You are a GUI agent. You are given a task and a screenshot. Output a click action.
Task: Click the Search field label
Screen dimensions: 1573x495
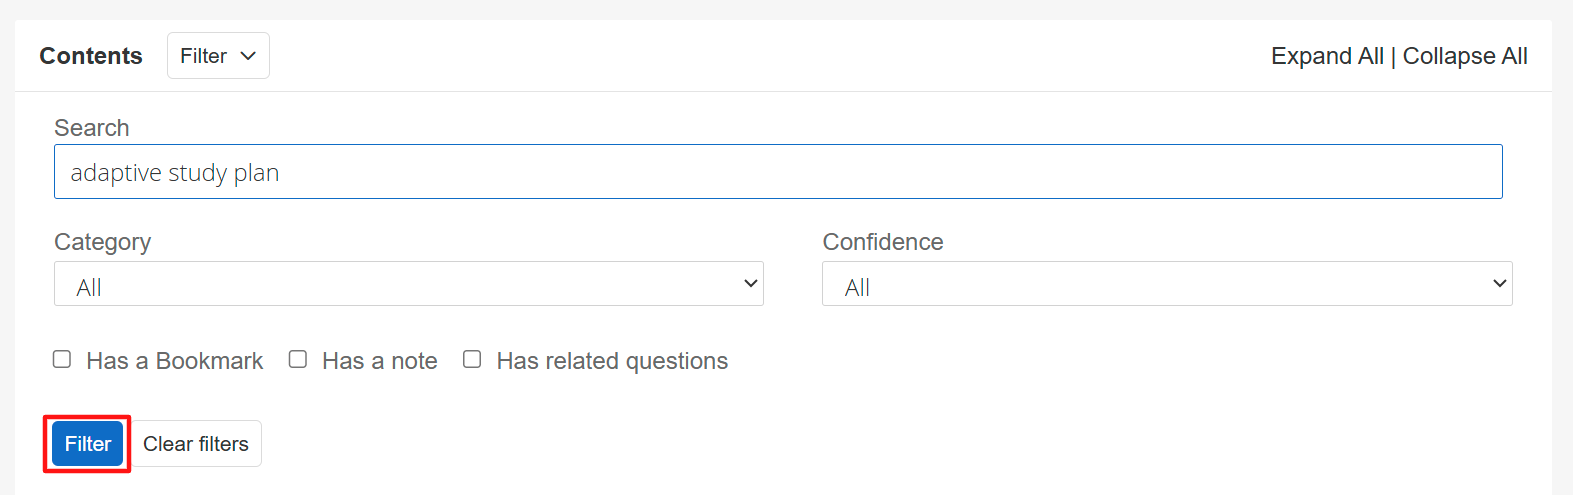tap(92, 128)
